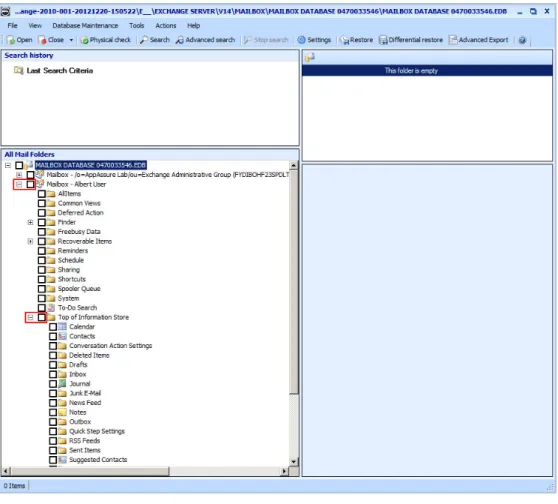Screen dimensions: 558x504
Task: Click the Inbox folder icon
Action: [62, 374]
